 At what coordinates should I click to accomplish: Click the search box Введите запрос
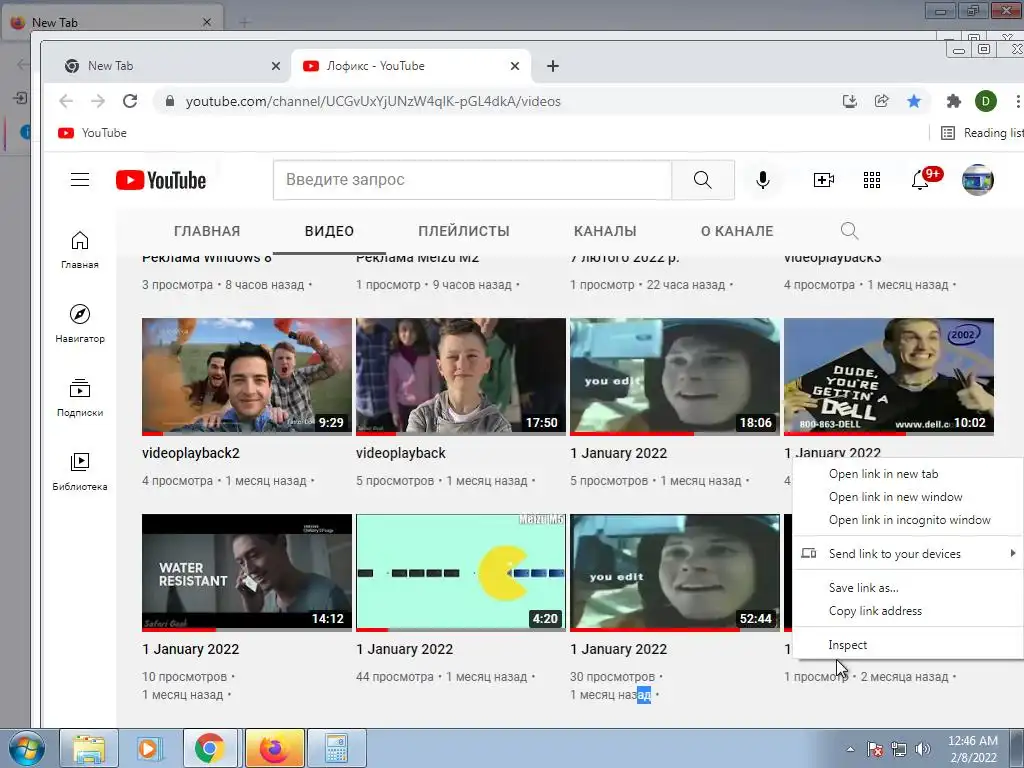point(473,180)
